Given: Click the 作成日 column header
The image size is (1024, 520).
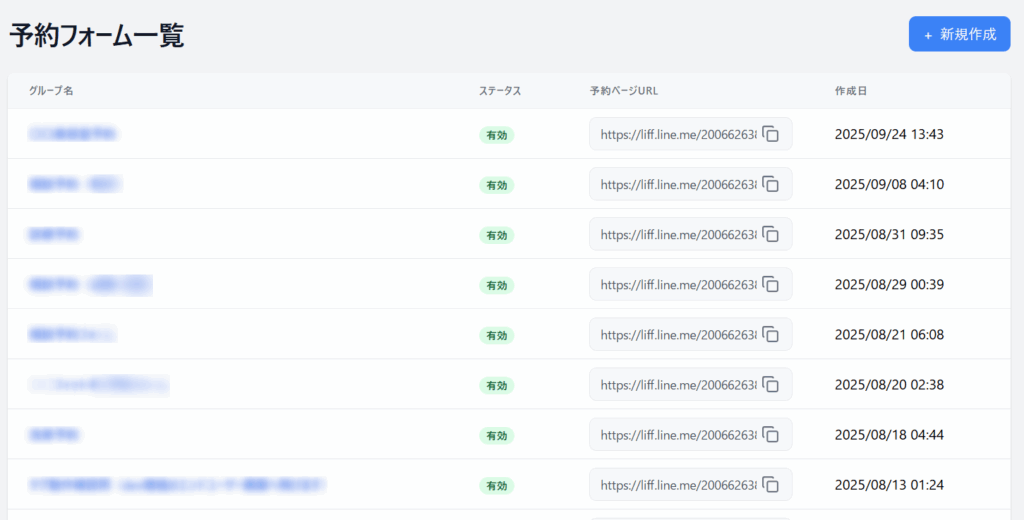Looking at the screenshot, I should [850, 91].
